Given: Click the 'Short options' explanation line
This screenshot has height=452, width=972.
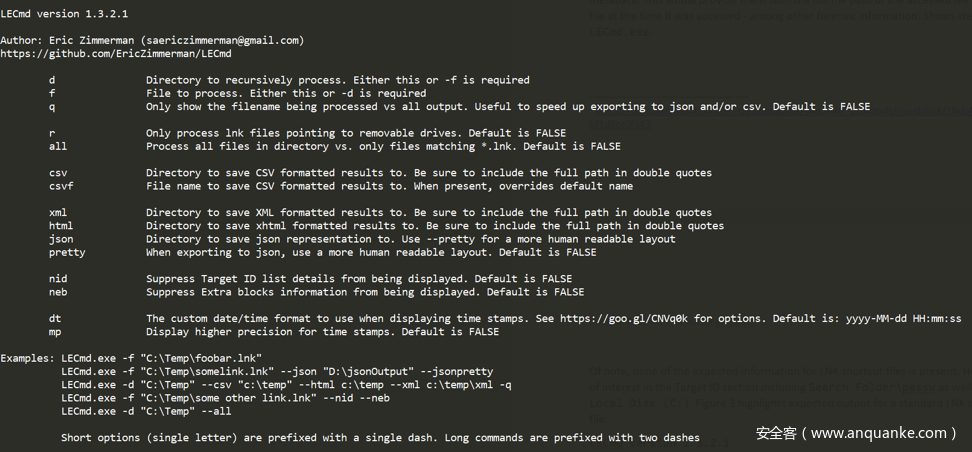Looking at the screenshot, I should pos(380,438).
